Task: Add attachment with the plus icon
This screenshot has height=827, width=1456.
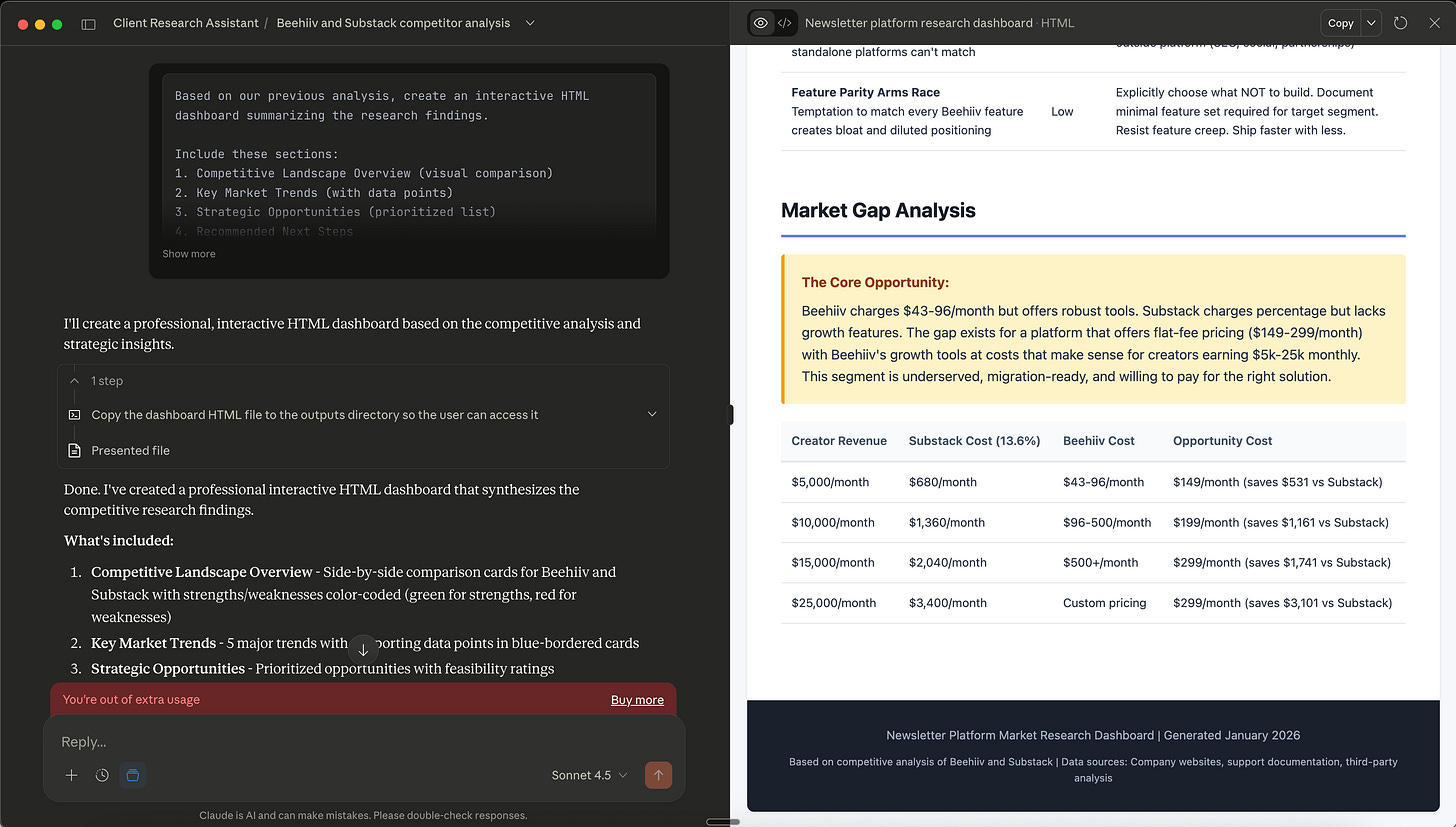Action: tap(71, 775)
